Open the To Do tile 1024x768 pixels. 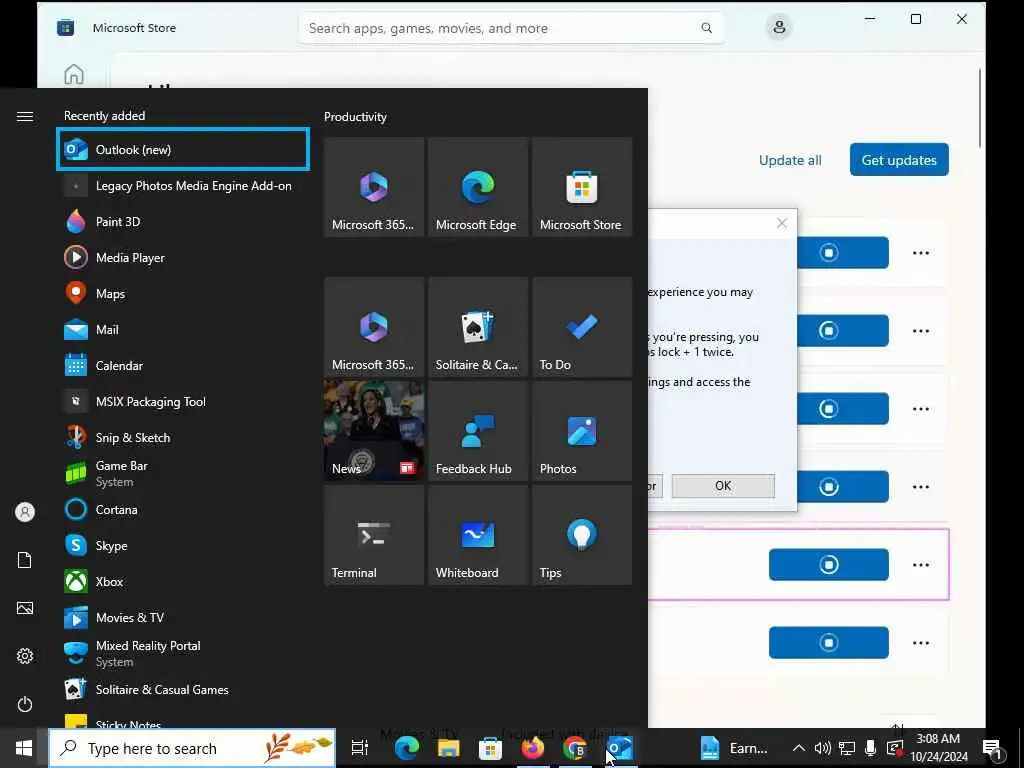[x=582, y=327]
